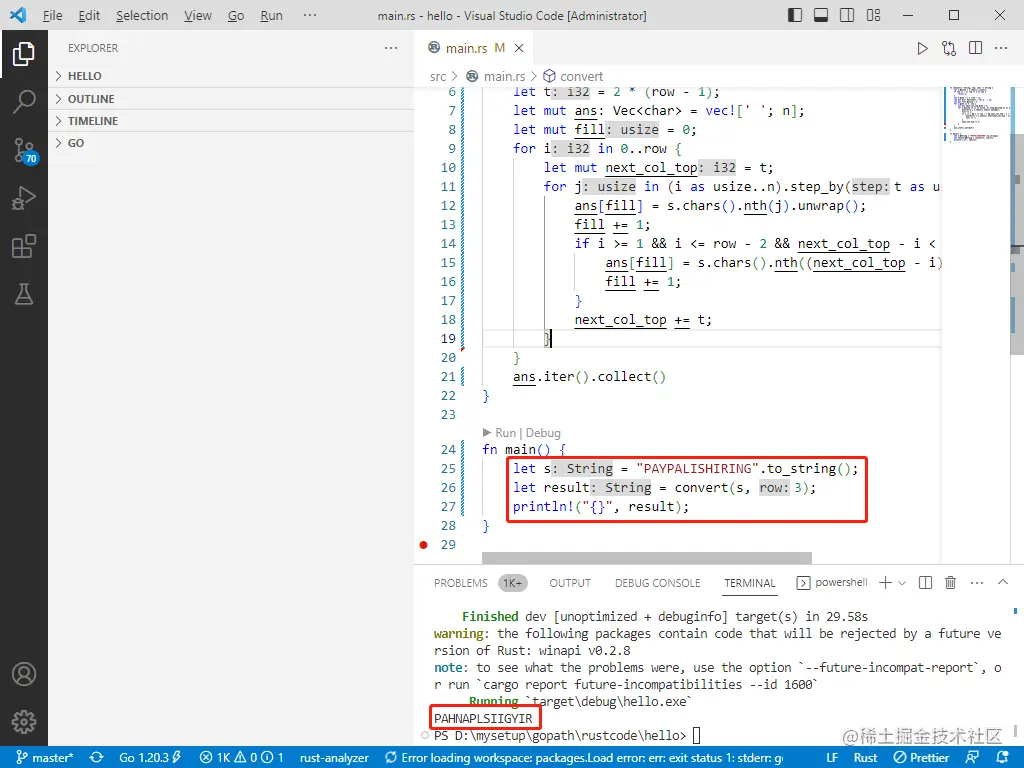The image size is (1024, 768).
Task: Click Go 1.20.3 version status item
Action: [x=150, y=758]
